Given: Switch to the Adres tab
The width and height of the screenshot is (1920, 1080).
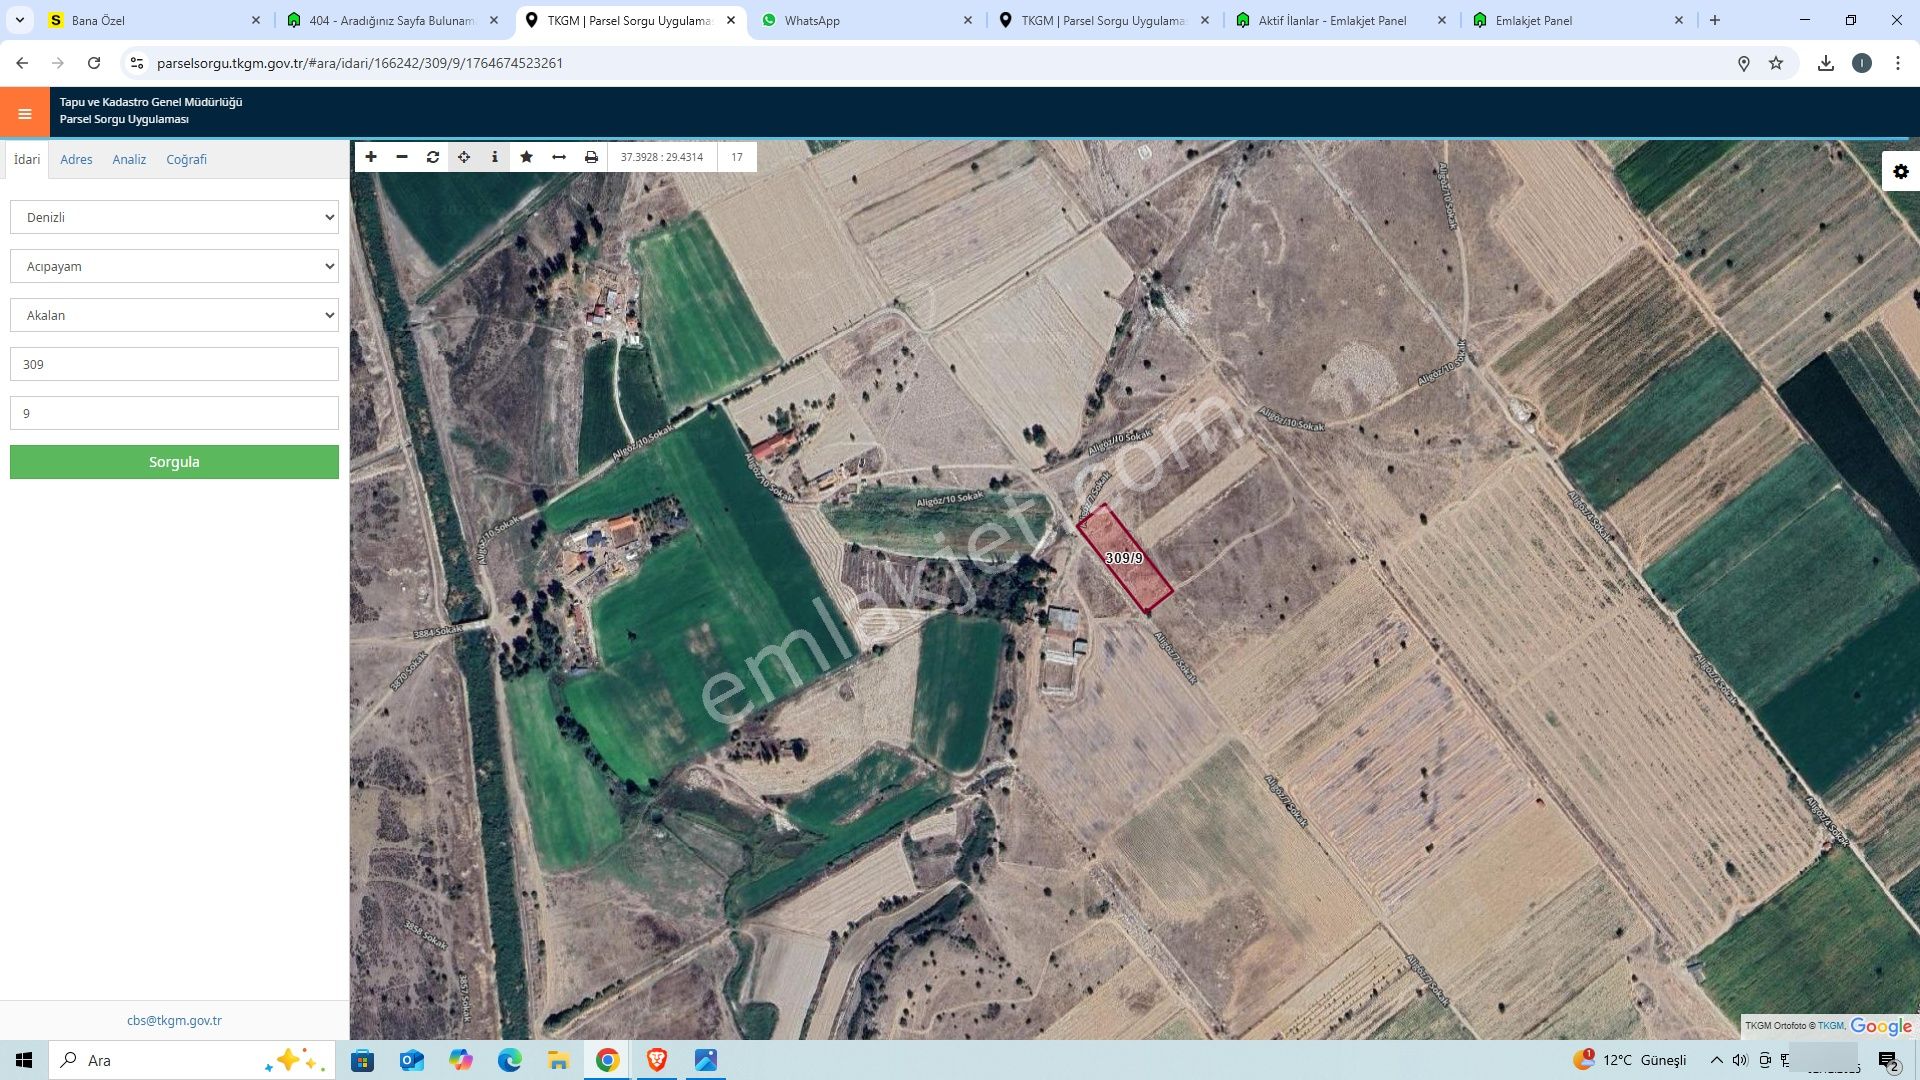Looking at the screenshot, I should [x=76, y=160].
